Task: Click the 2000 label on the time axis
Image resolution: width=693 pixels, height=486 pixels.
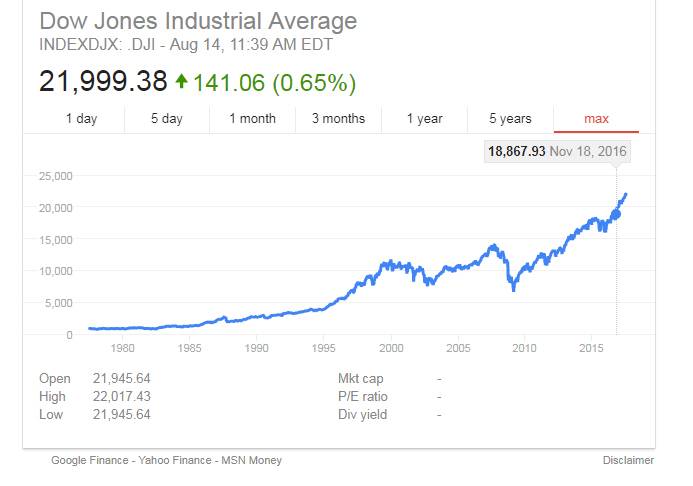Action: 391,348
